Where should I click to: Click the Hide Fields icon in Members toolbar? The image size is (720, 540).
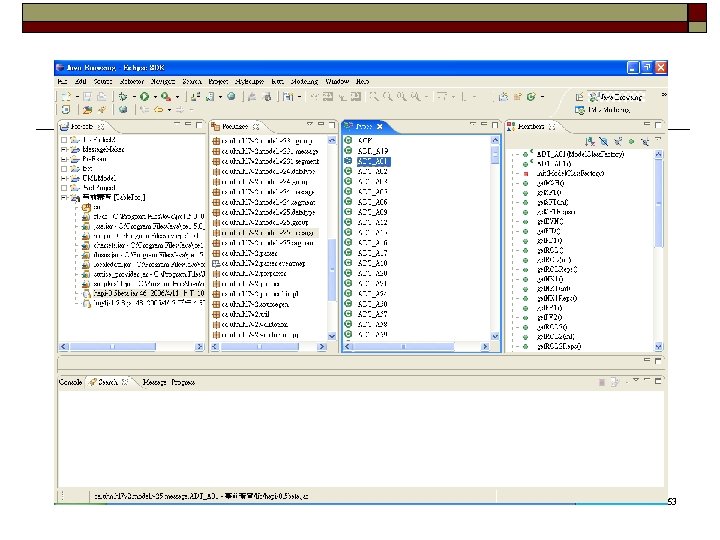[x=604, y=141]
